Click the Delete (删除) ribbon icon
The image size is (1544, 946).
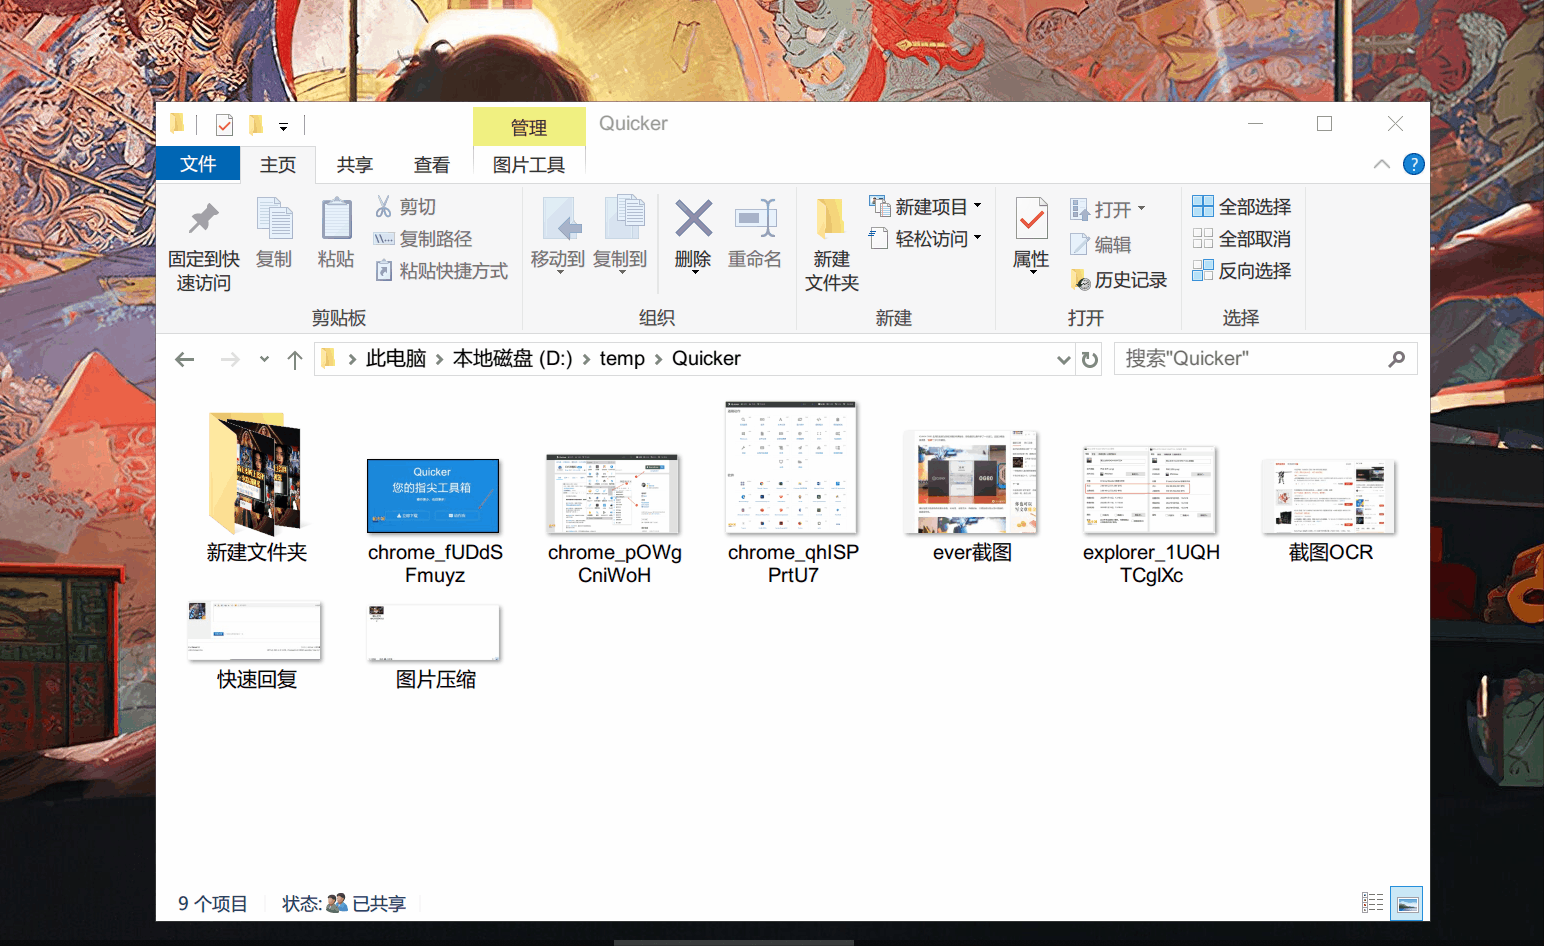(693, 219)
